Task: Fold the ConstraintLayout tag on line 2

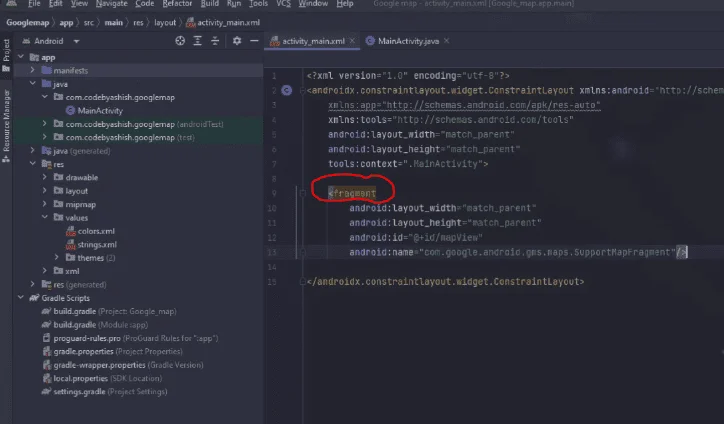Action: [x=303, y=91]
